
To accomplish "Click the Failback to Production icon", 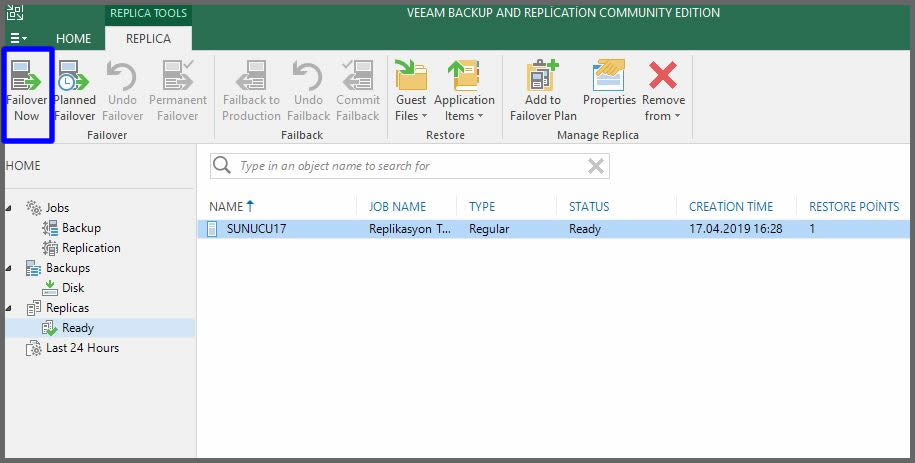I will 251,77.
